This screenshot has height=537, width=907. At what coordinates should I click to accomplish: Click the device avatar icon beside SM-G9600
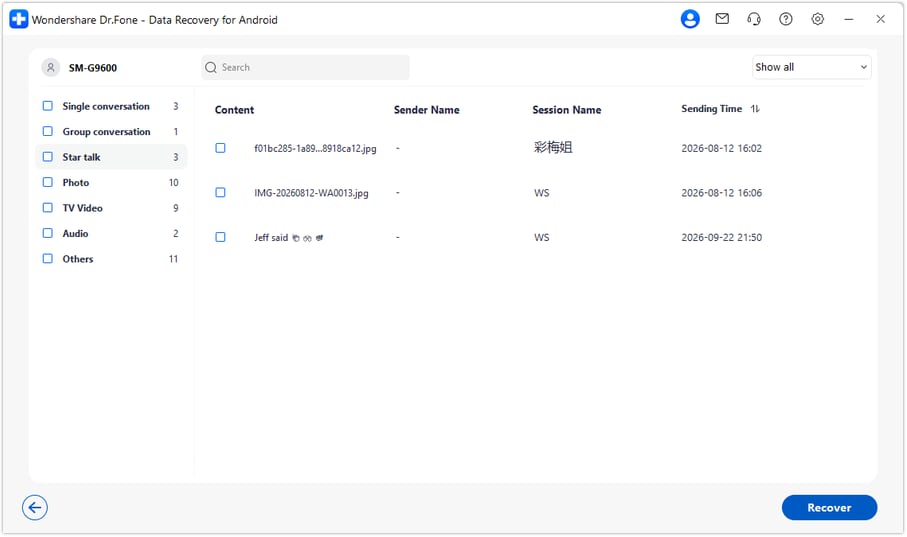[x=51, y=68]
